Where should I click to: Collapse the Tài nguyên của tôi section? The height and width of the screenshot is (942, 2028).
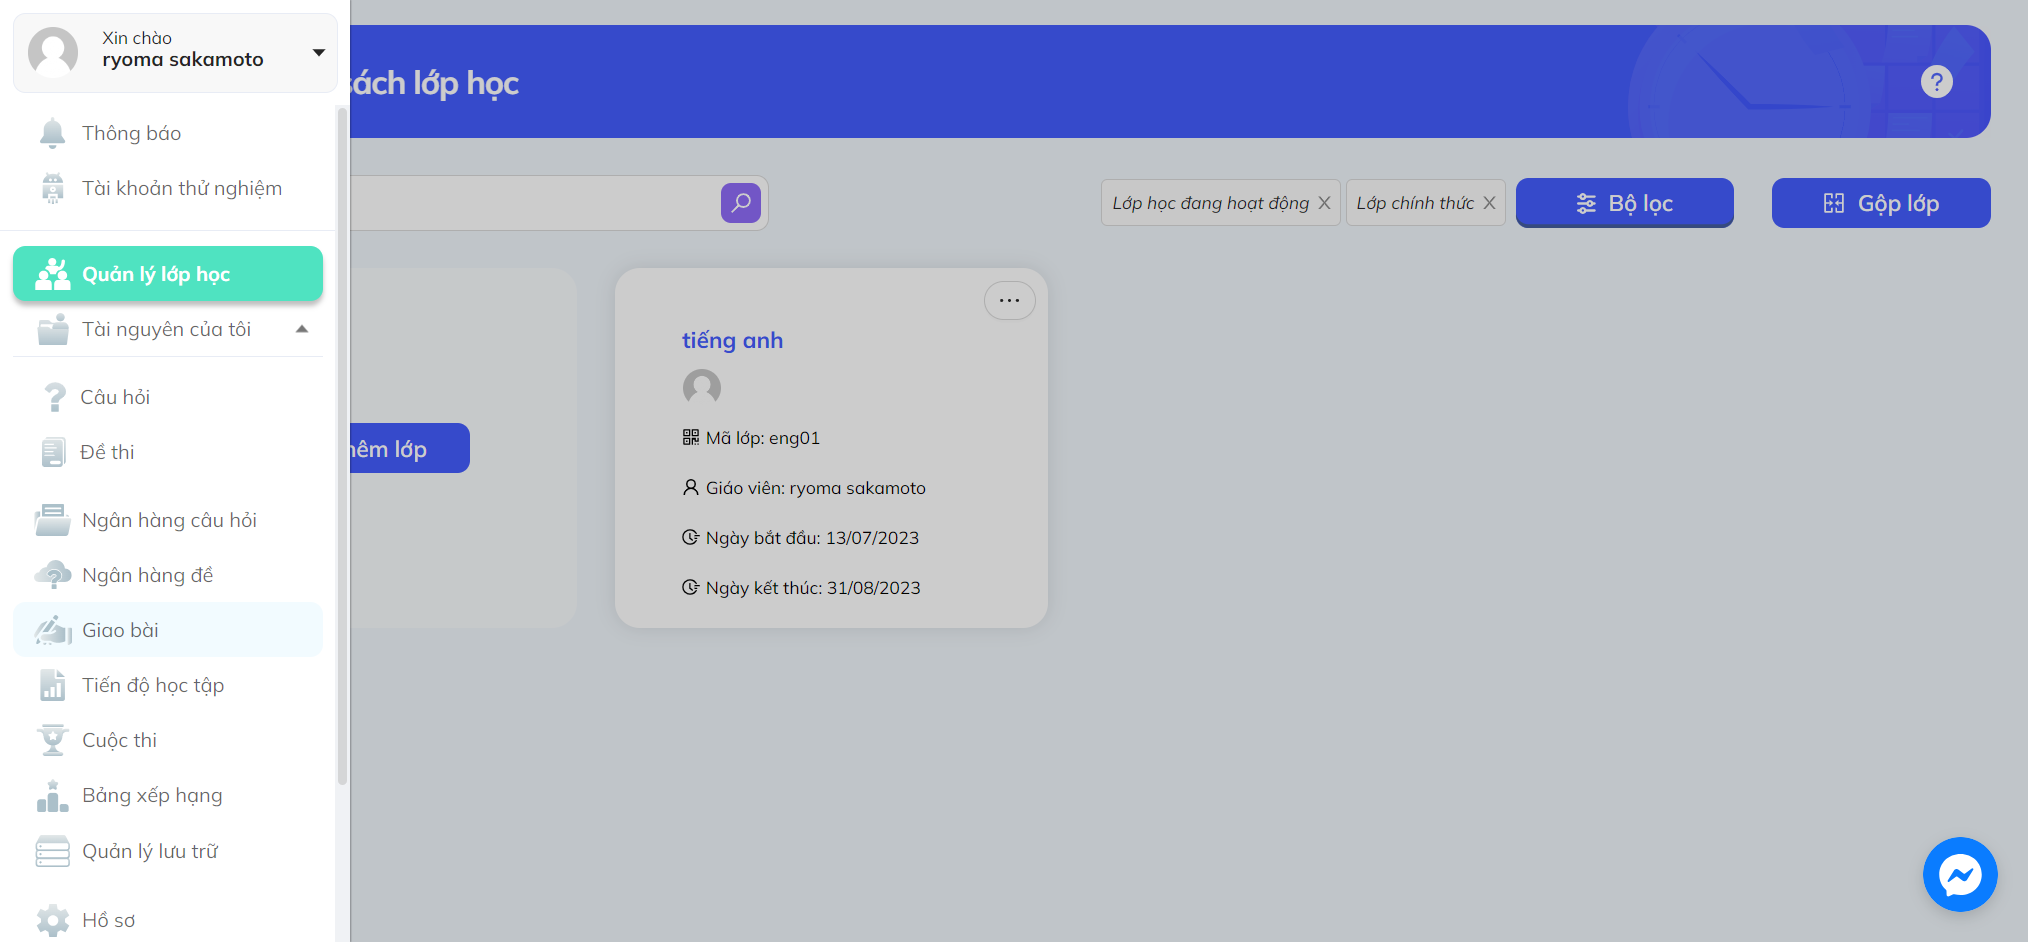point(302,329)
